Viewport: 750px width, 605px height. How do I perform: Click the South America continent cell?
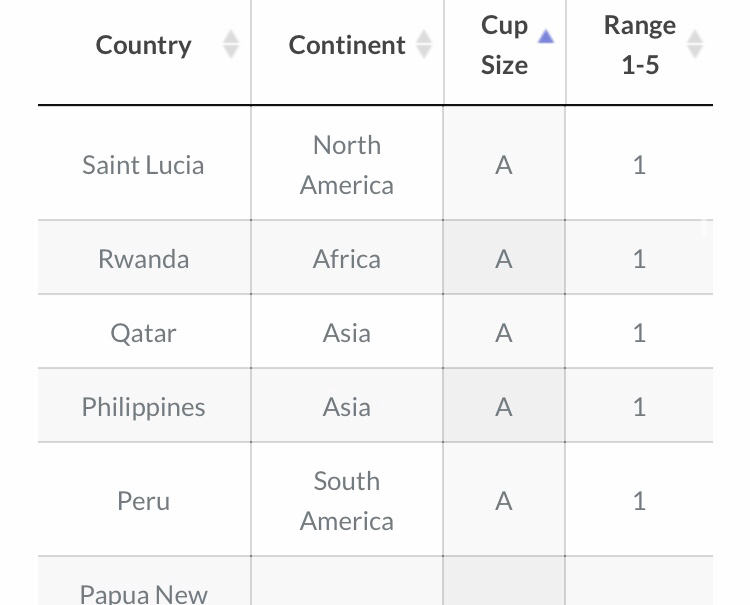point(347,499)
